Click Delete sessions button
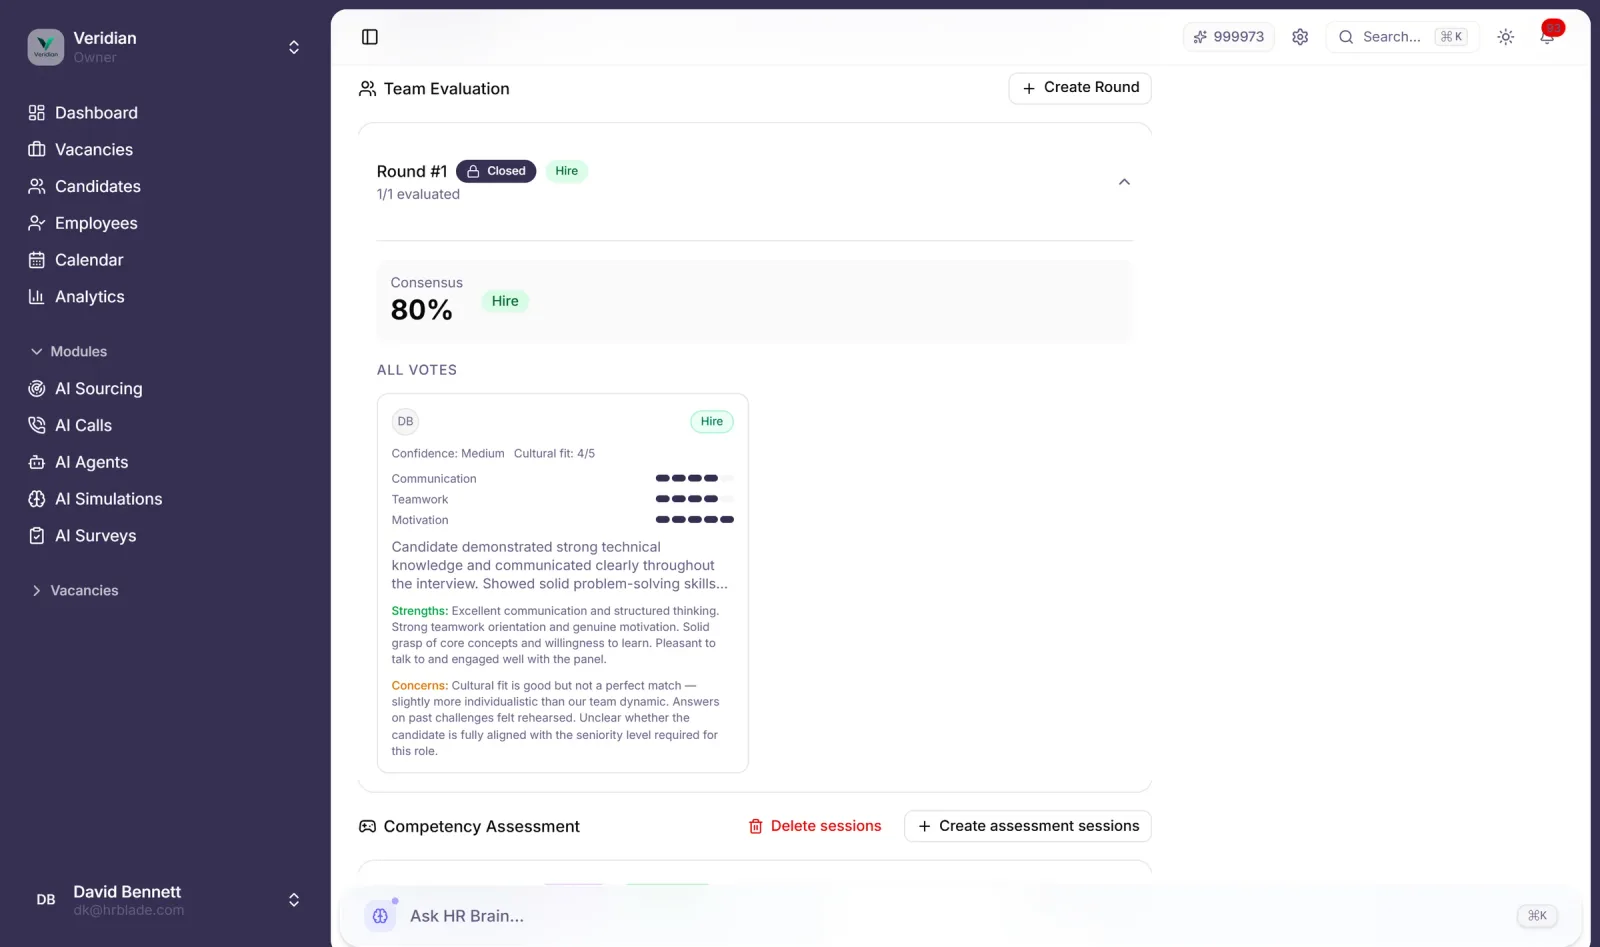Viewport: 1600px width, 947px height. (x=815, y=826)
